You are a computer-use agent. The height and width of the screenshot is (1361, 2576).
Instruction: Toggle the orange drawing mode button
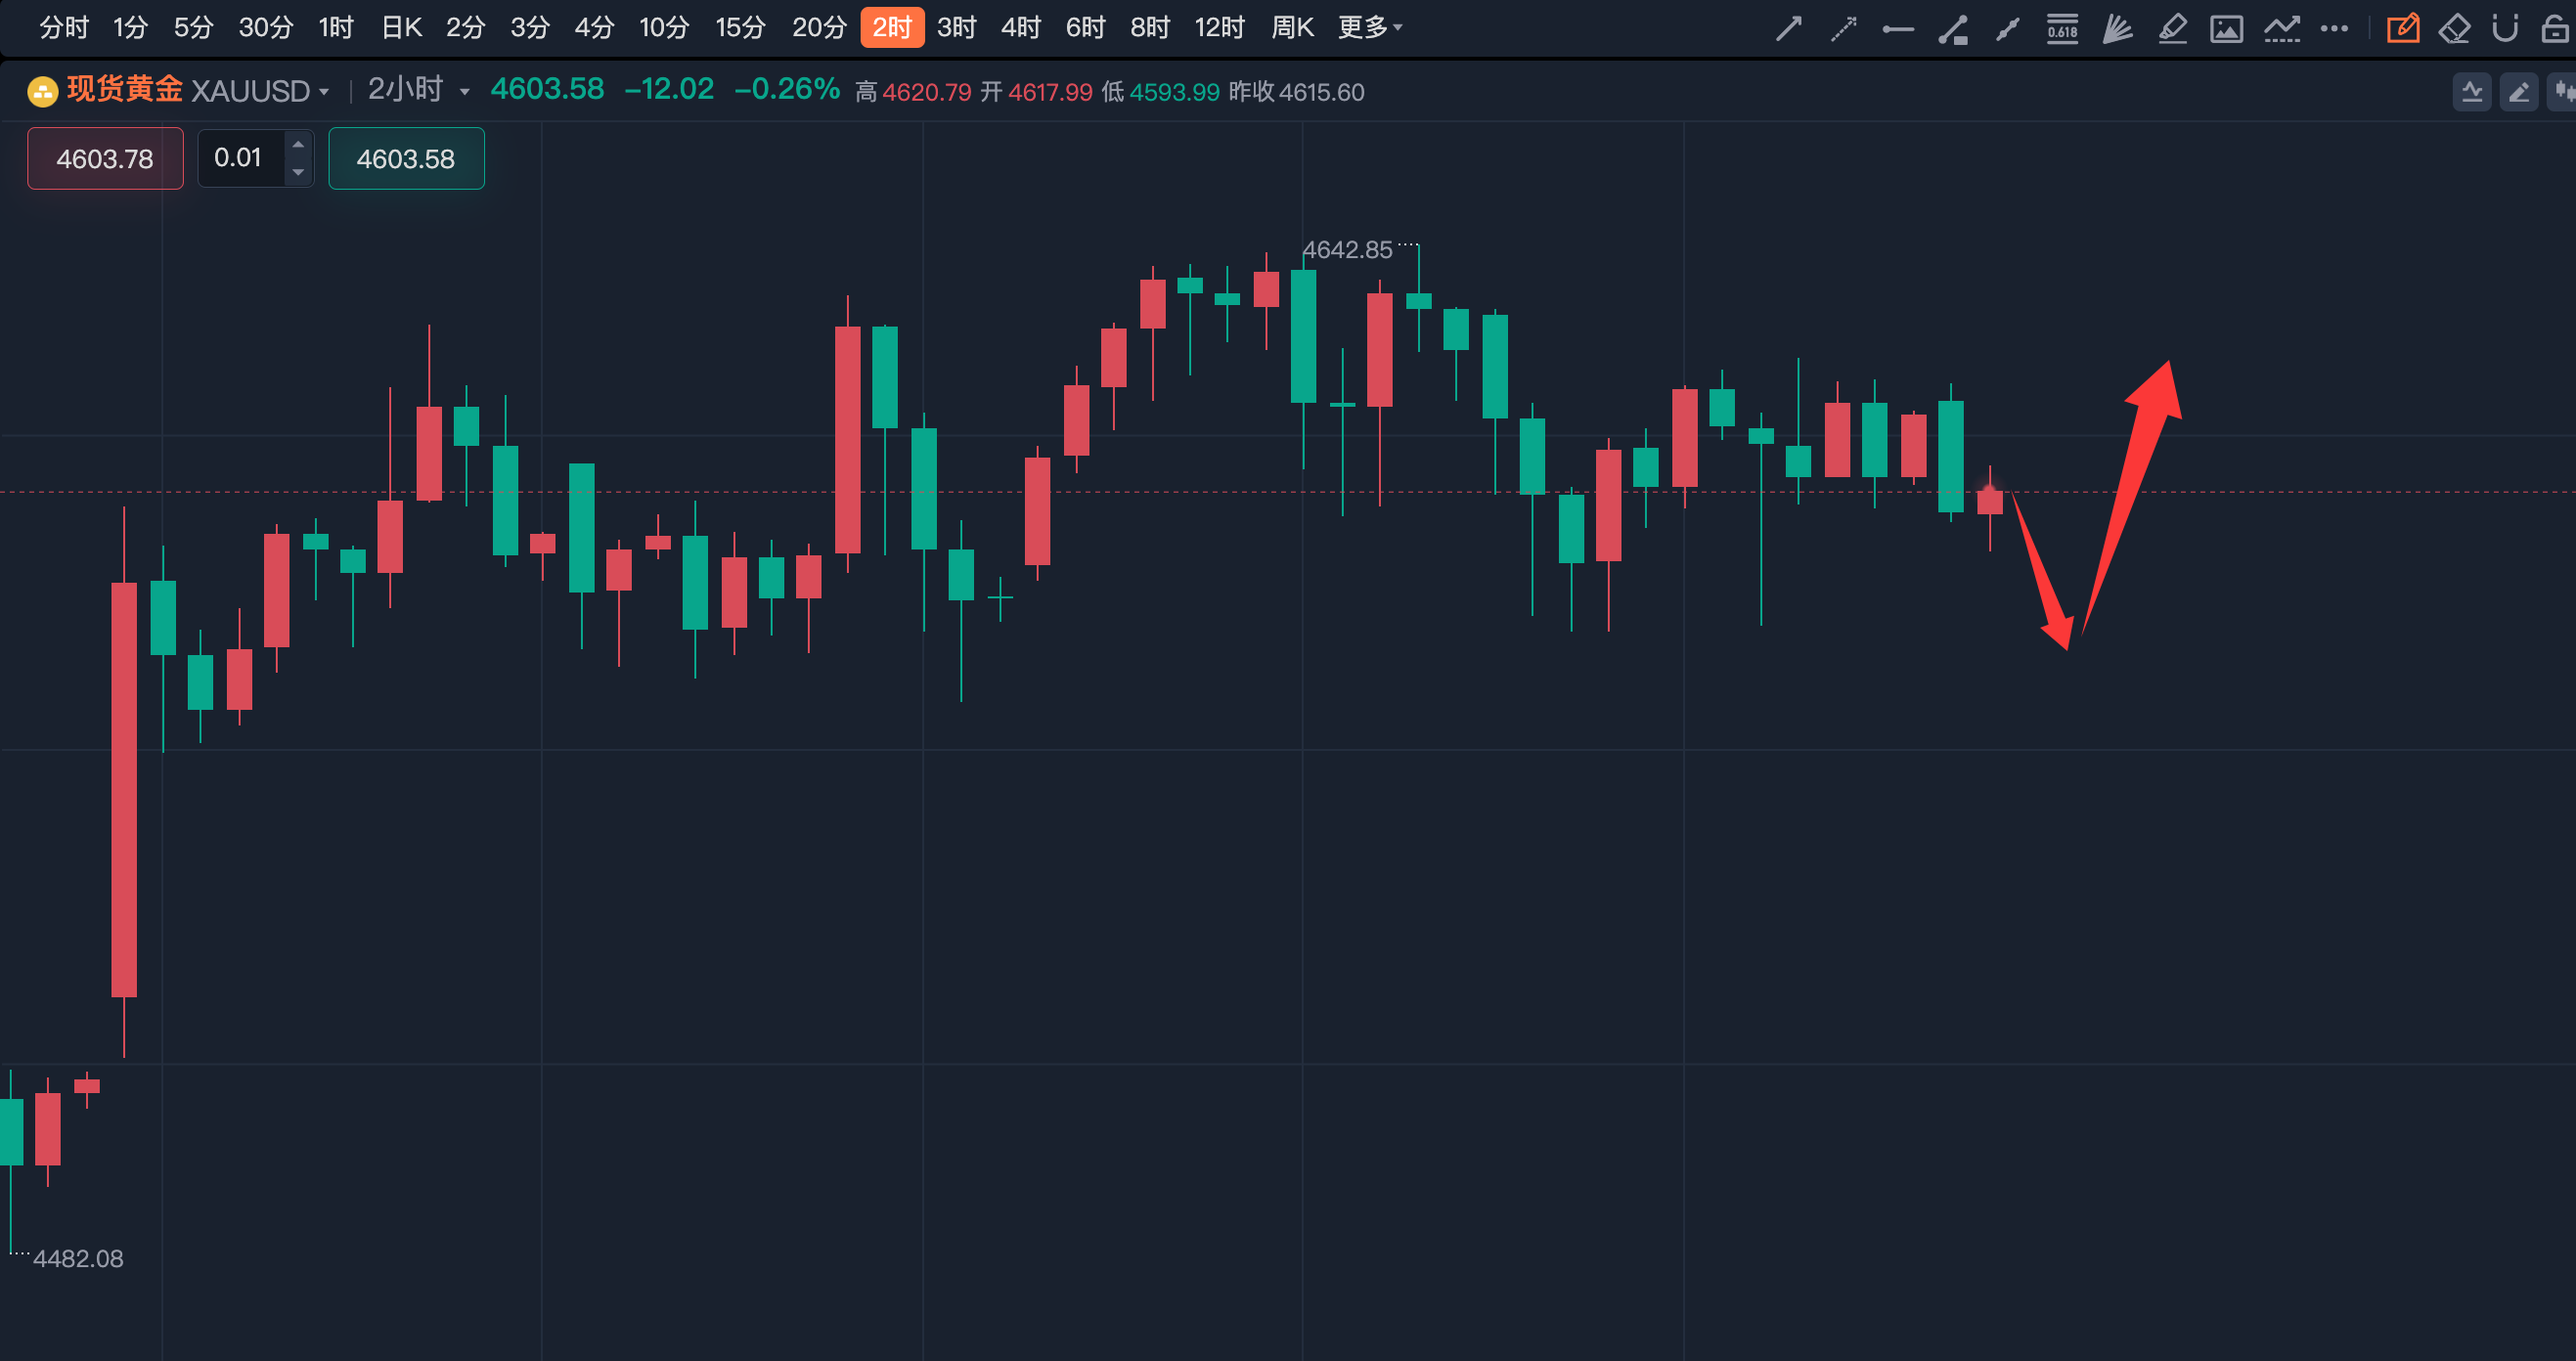[2402, 28]
